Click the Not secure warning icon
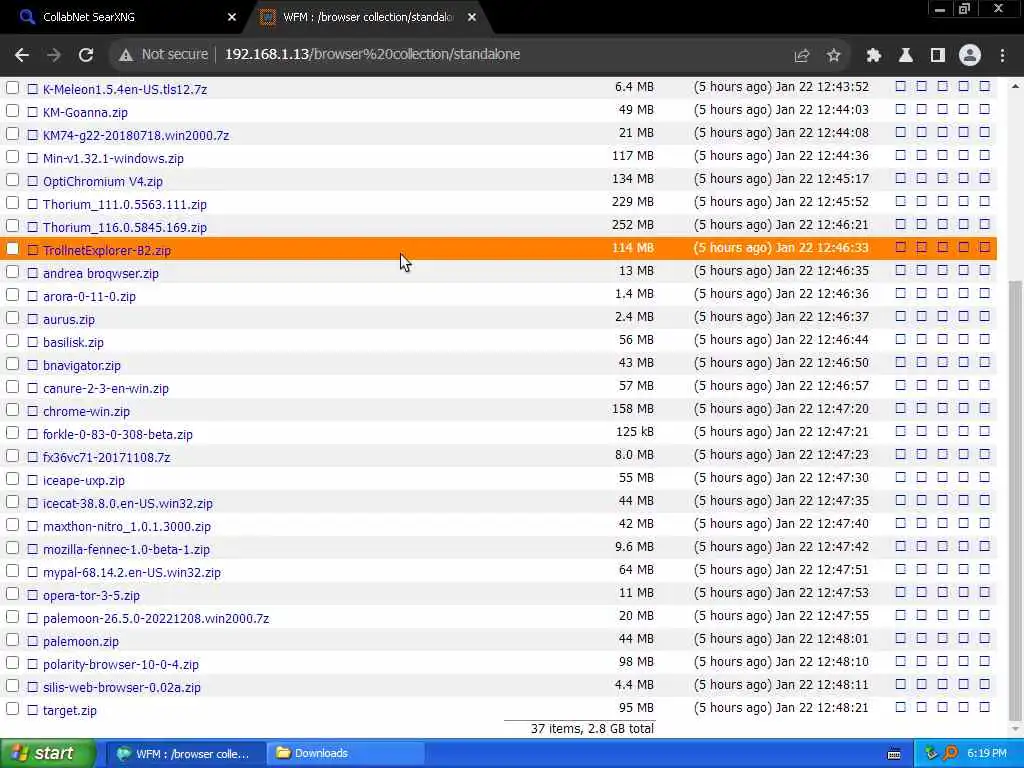The image size is (1024, 768). coord(126,56)
